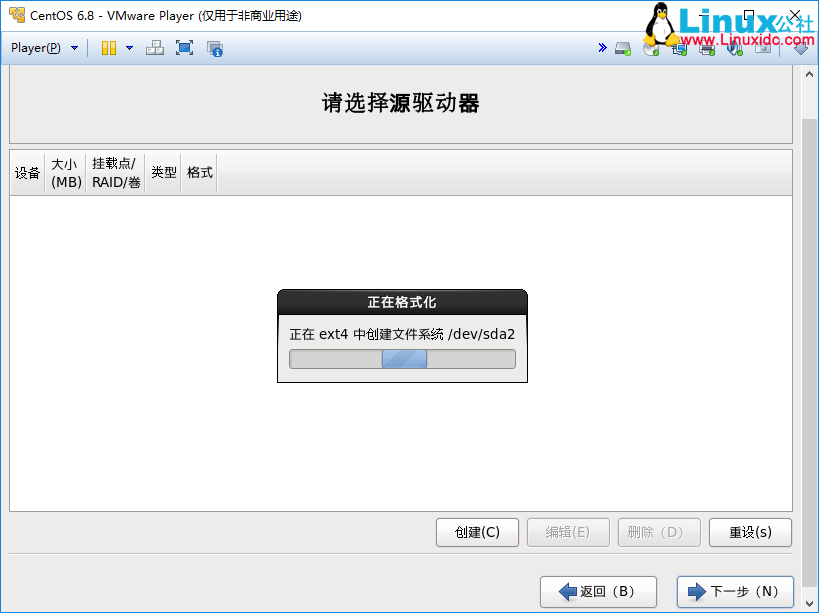Select the sound card device icon
Screen dimensions: 819x613
pos(734,47)
